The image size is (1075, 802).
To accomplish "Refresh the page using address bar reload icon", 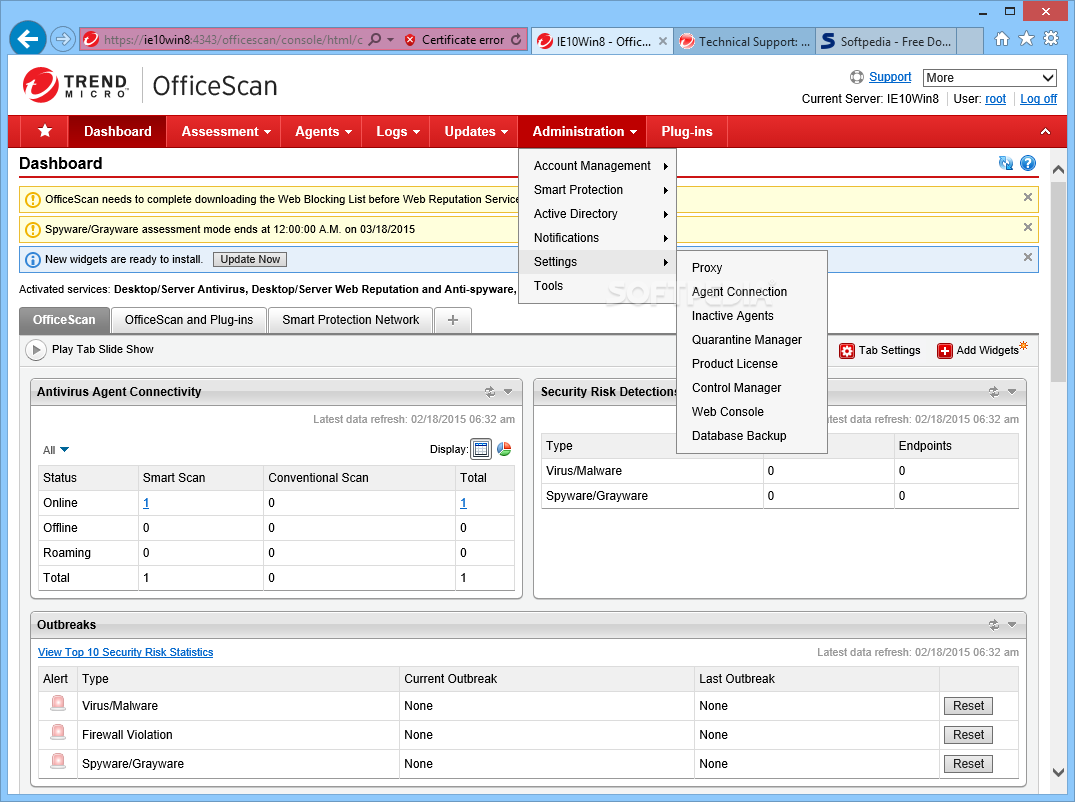I will point(516,40).
